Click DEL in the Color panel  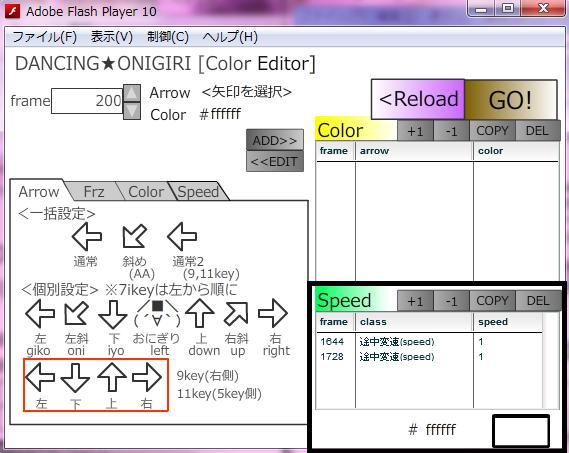(x=537, y=131)
